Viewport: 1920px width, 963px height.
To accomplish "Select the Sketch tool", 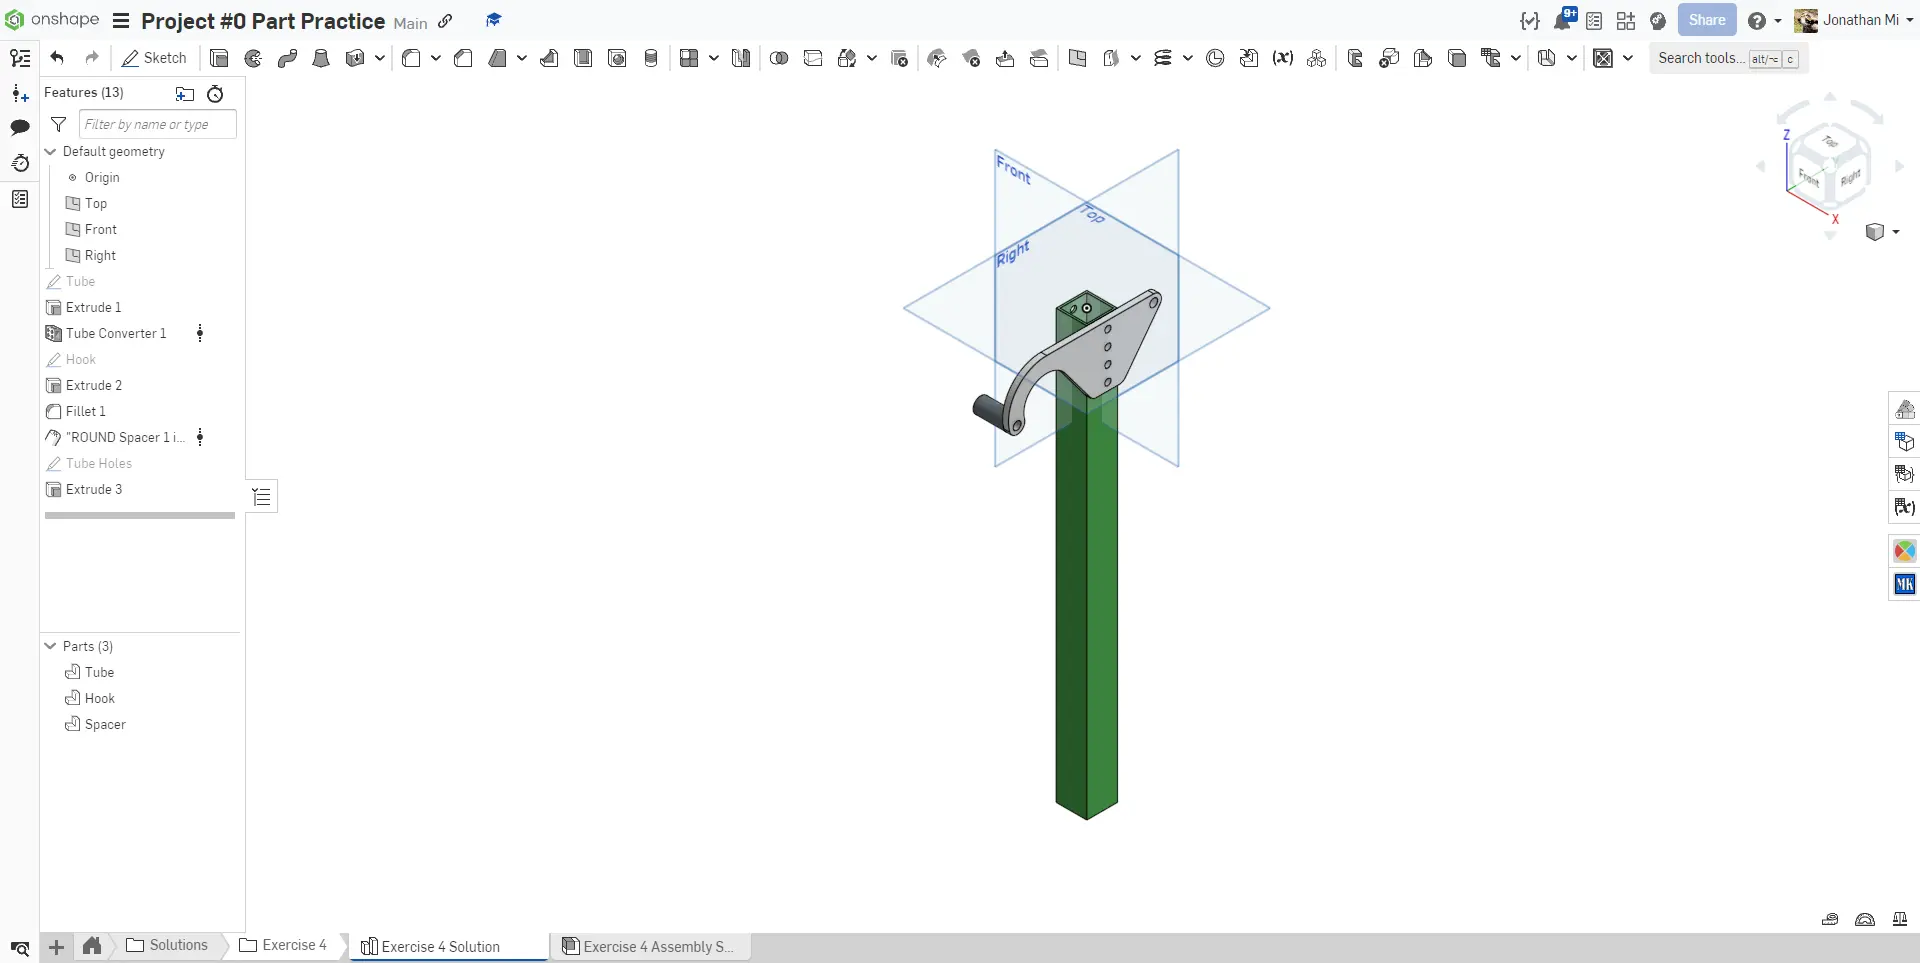I will (154, 58).
